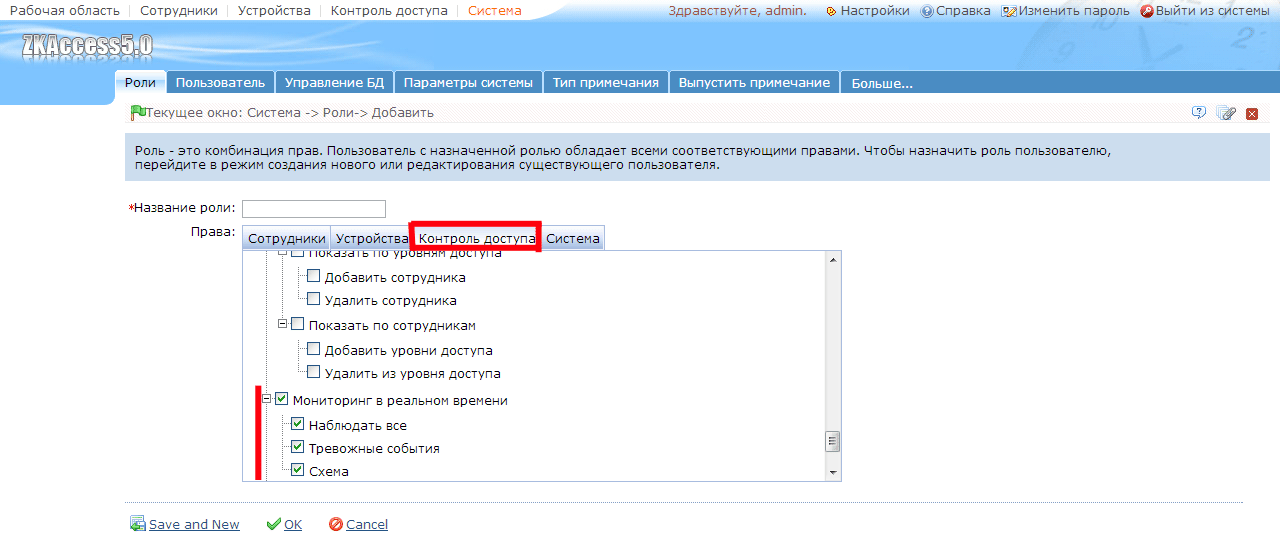
Task: Switch to the Пользователь tab
Action: tap(220, 83)
